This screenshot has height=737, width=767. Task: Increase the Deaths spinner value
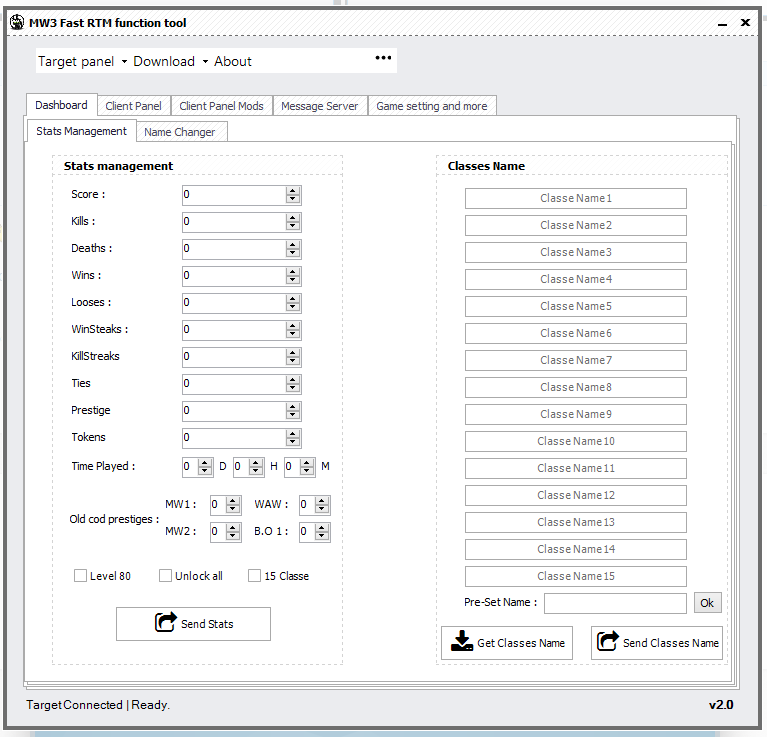(293, 245)
